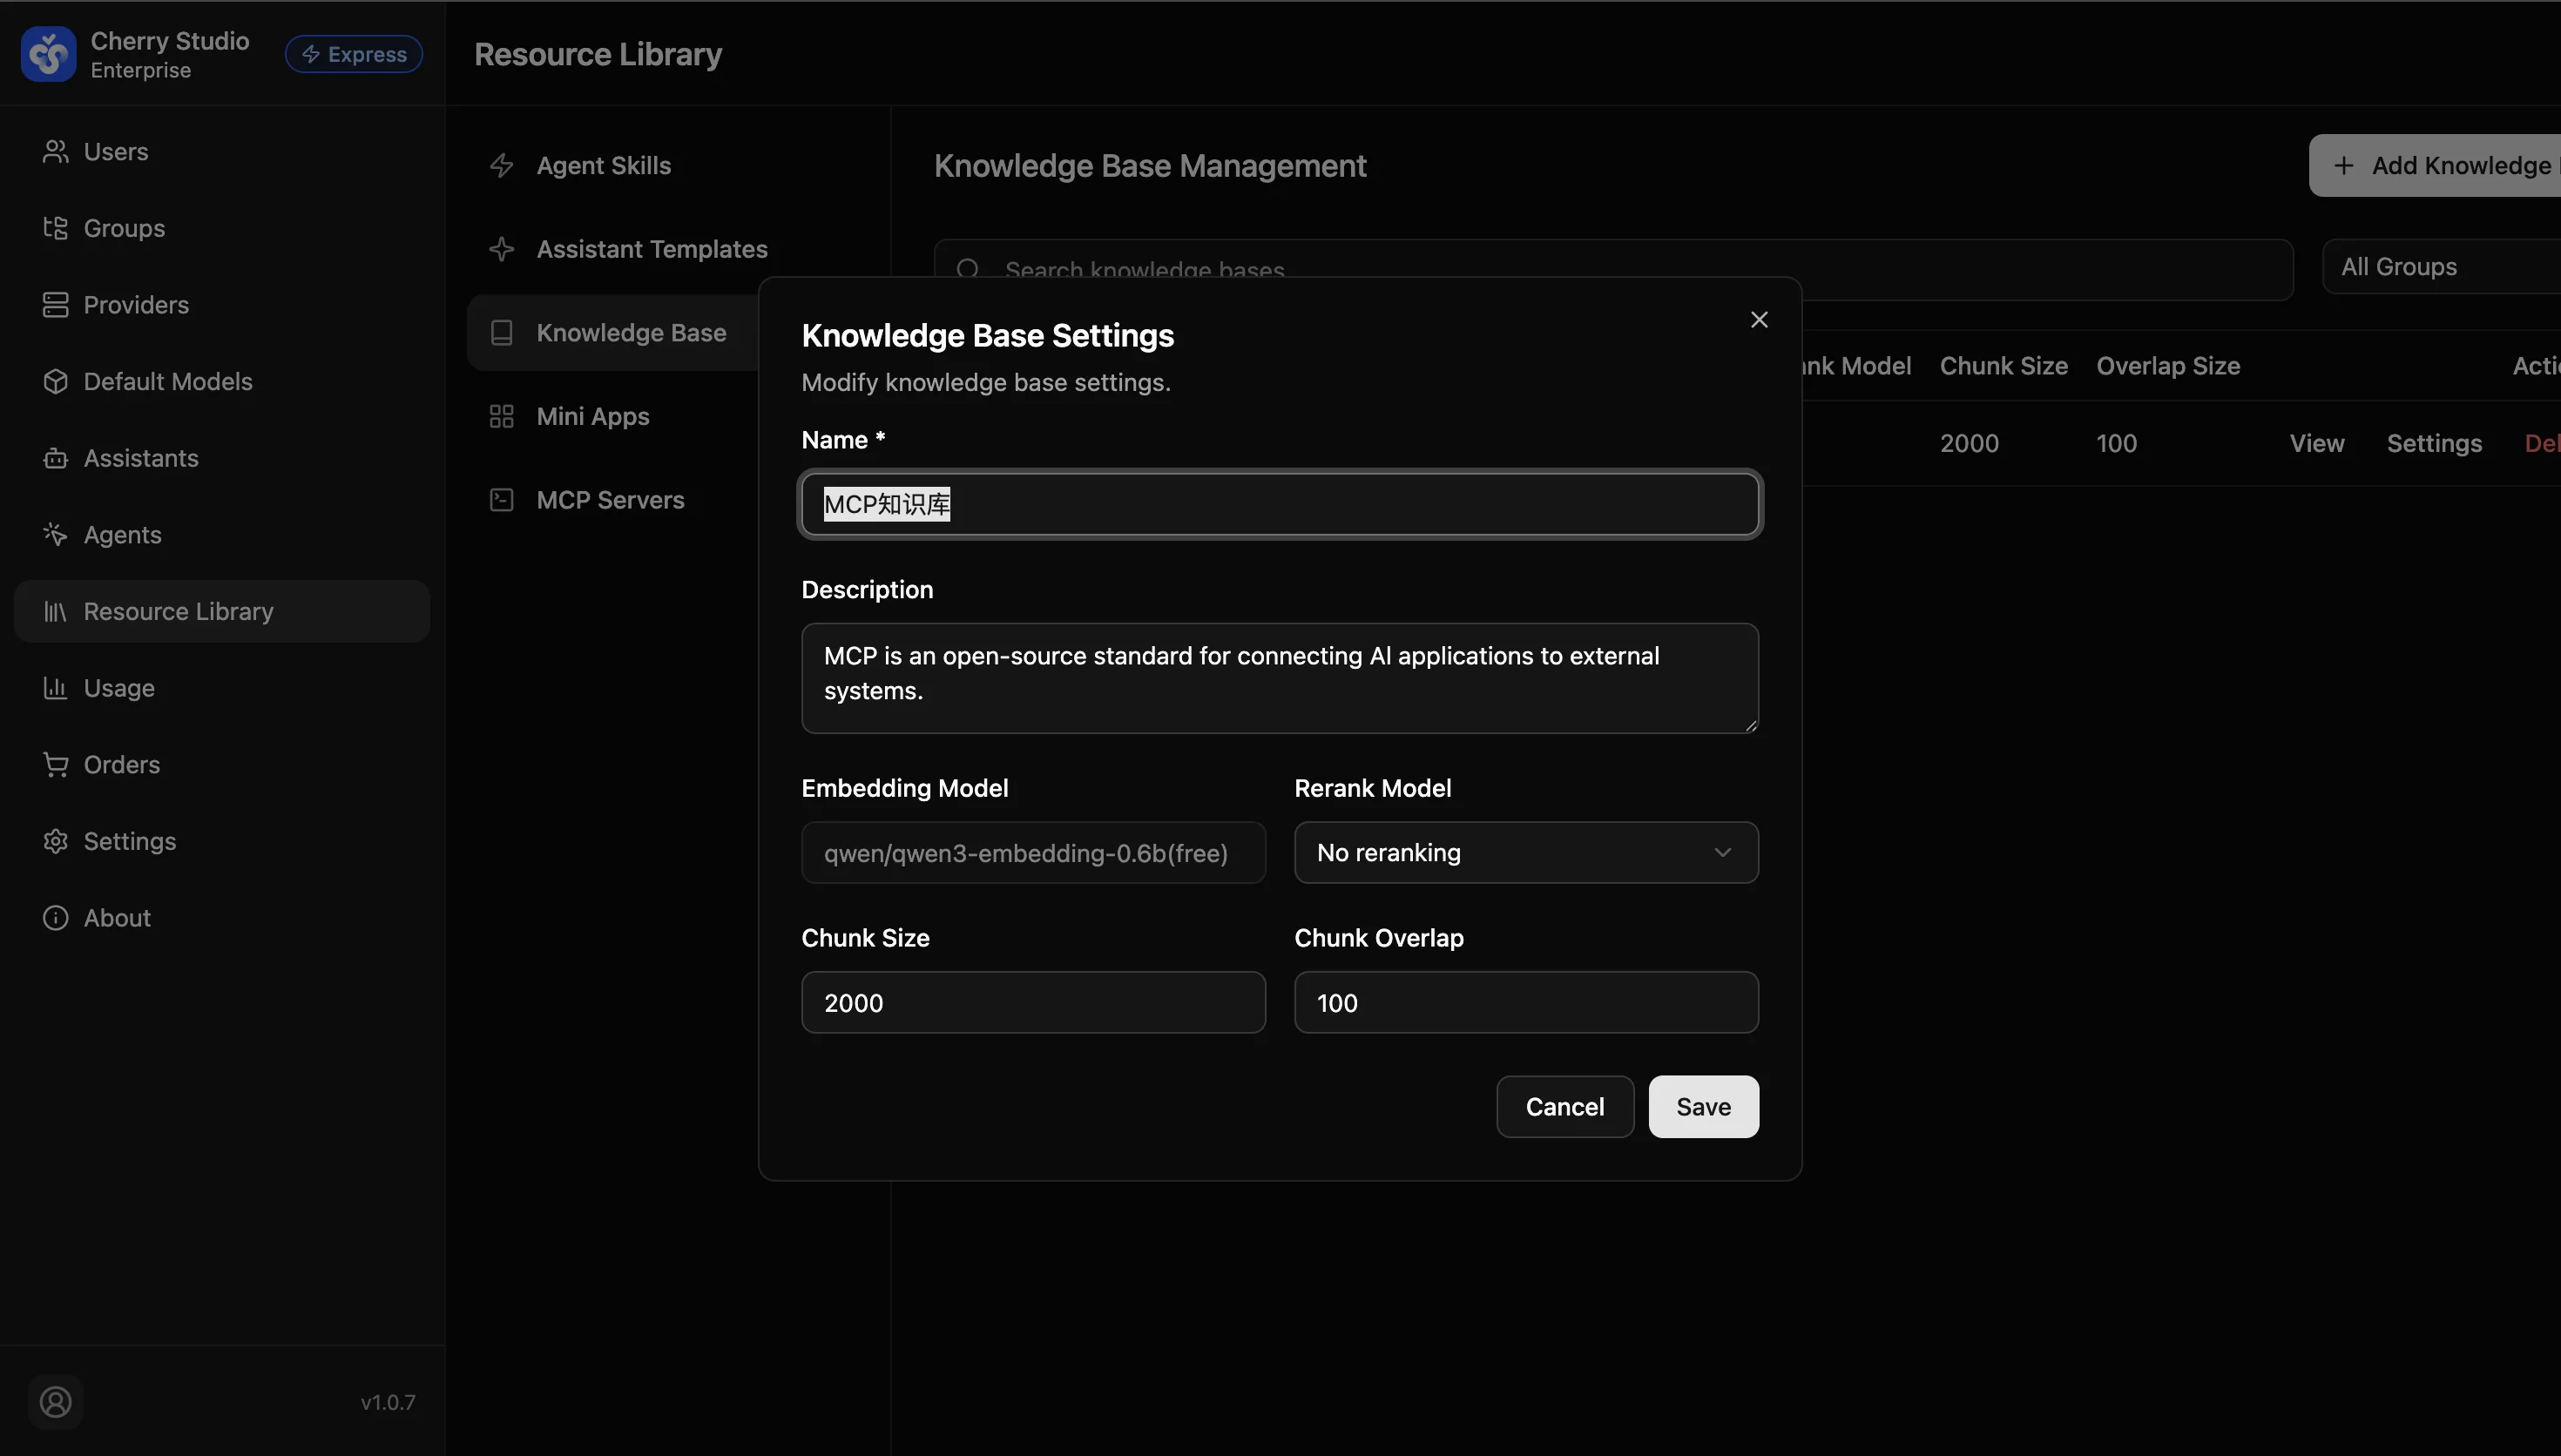2561x1456 pixels.
Task: Click the Usage bar chart icon
Action: click(x=55, y=688)
